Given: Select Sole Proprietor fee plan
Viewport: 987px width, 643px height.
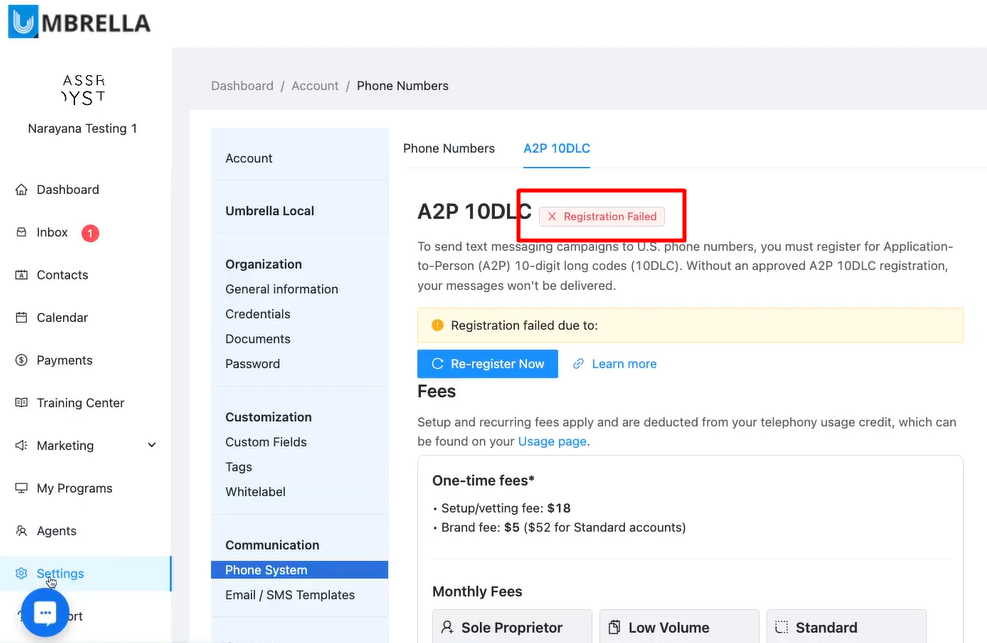Looking at the screenshot, I should tap(512, 627).
